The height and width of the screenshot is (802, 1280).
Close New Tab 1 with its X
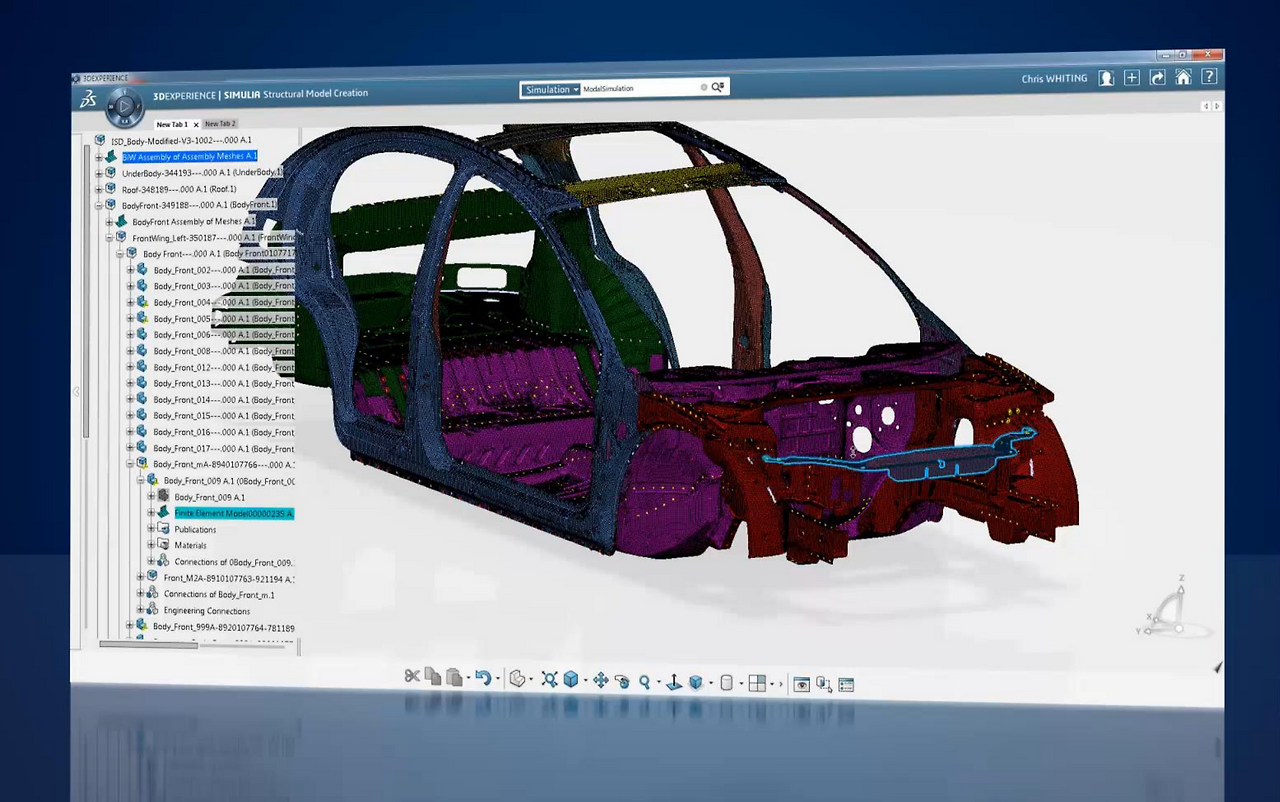(196, 125)
